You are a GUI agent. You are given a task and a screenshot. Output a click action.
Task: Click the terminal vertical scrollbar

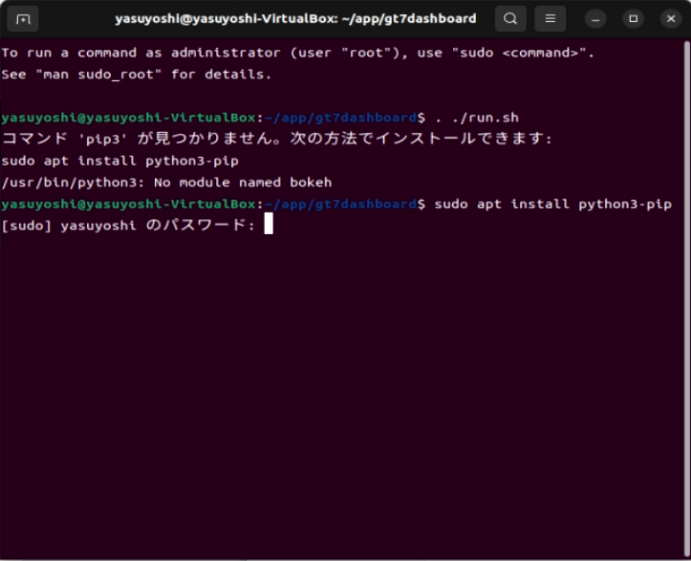(686, 299)
